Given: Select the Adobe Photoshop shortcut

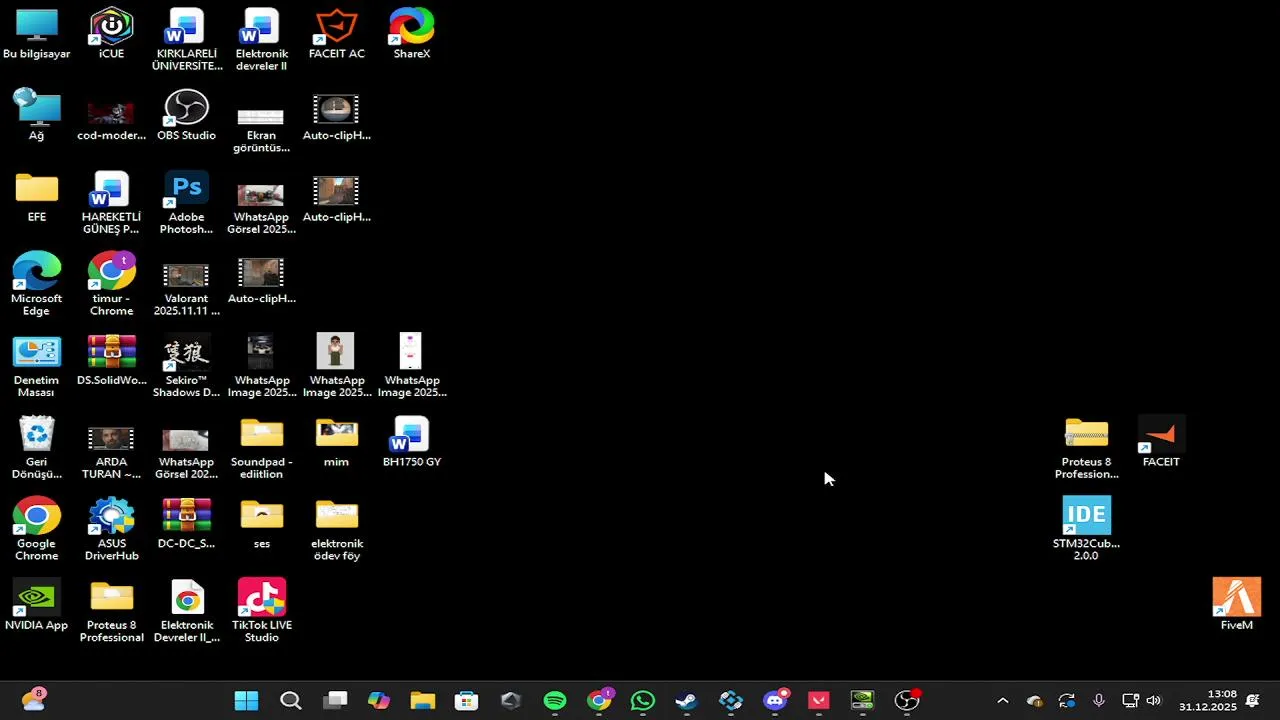Looking at the screenshot, I should click(186, 204).
